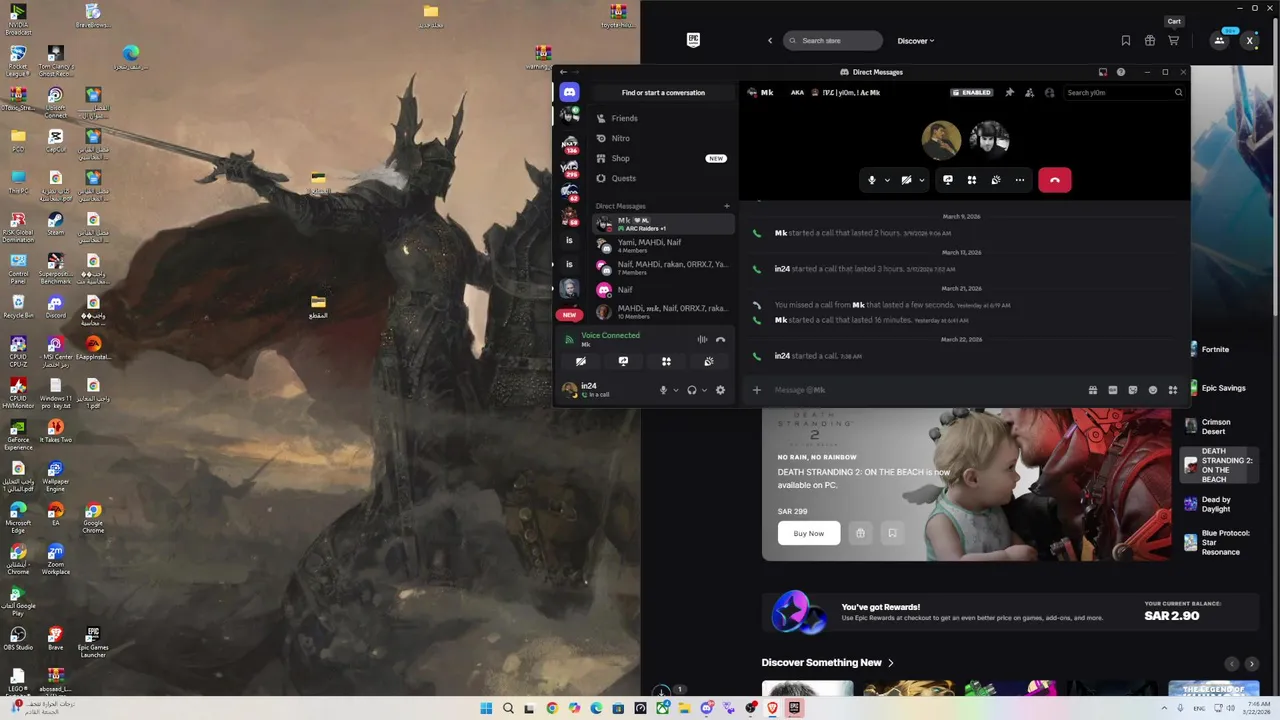Open the emoji picker in message bar
Screen dimensions: 1280x720
pos(1153,390)
